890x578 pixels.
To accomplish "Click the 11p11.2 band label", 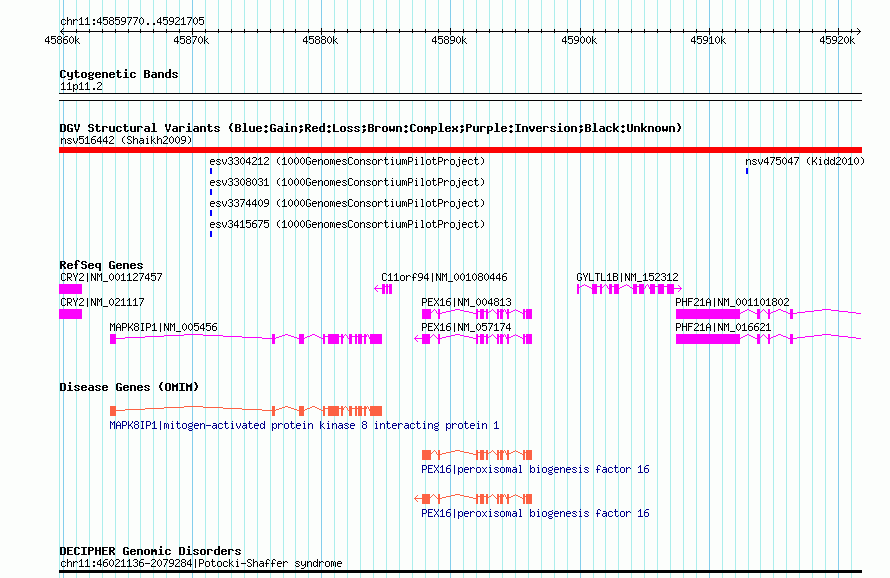I will 81,86.
